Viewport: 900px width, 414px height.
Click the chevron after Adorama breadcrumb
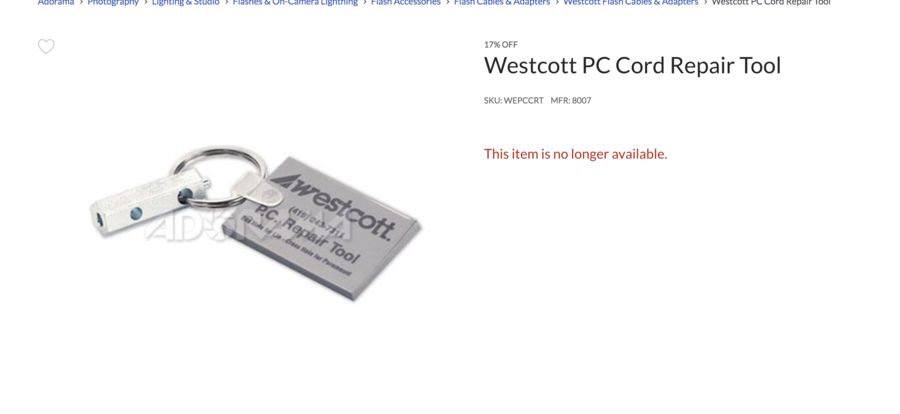[x=81, y=2]
